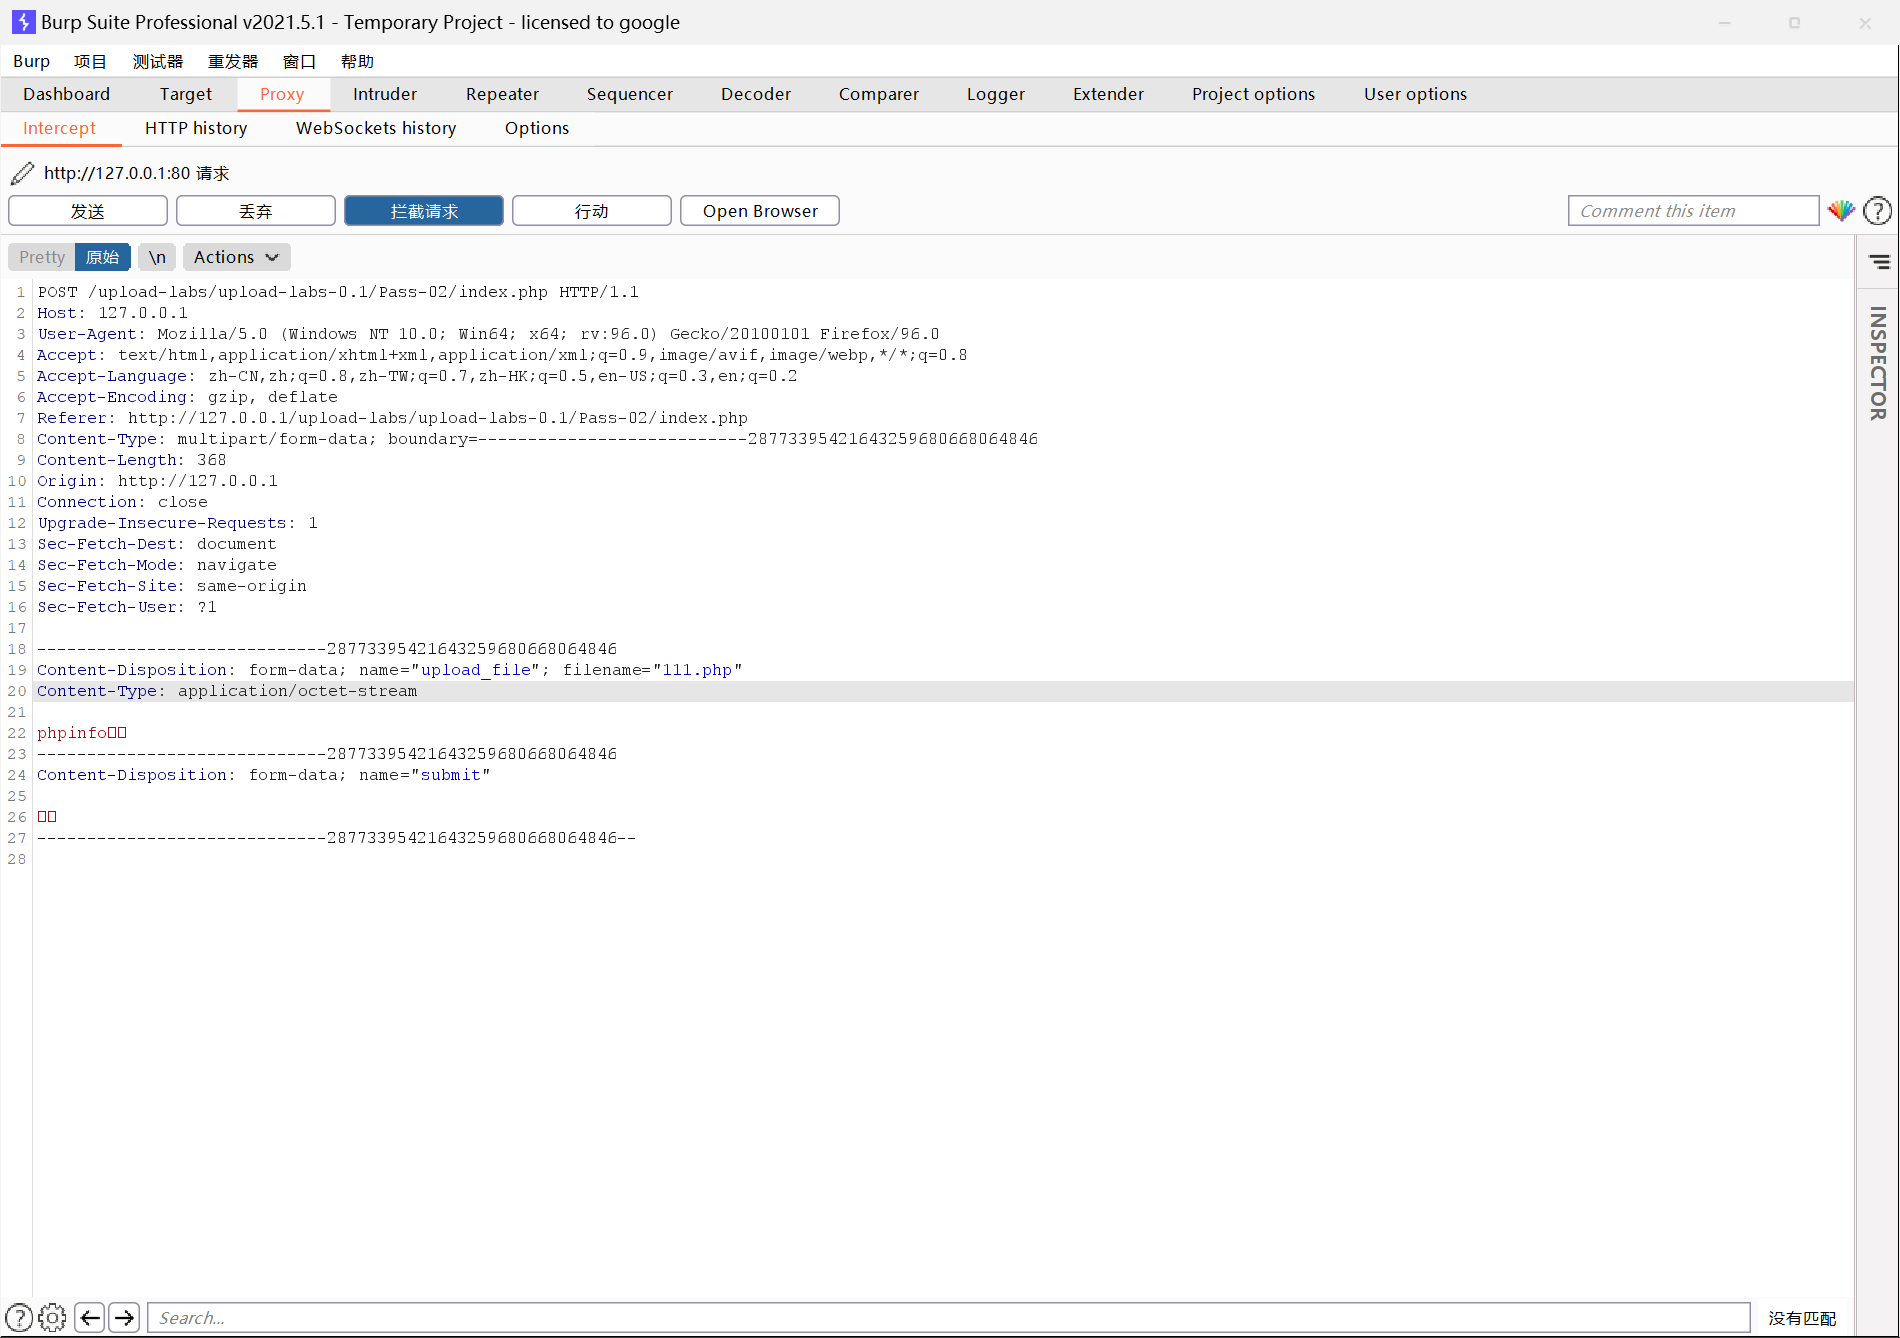
Task: Open the highlight color picker
Action: tap(1841, 211)
